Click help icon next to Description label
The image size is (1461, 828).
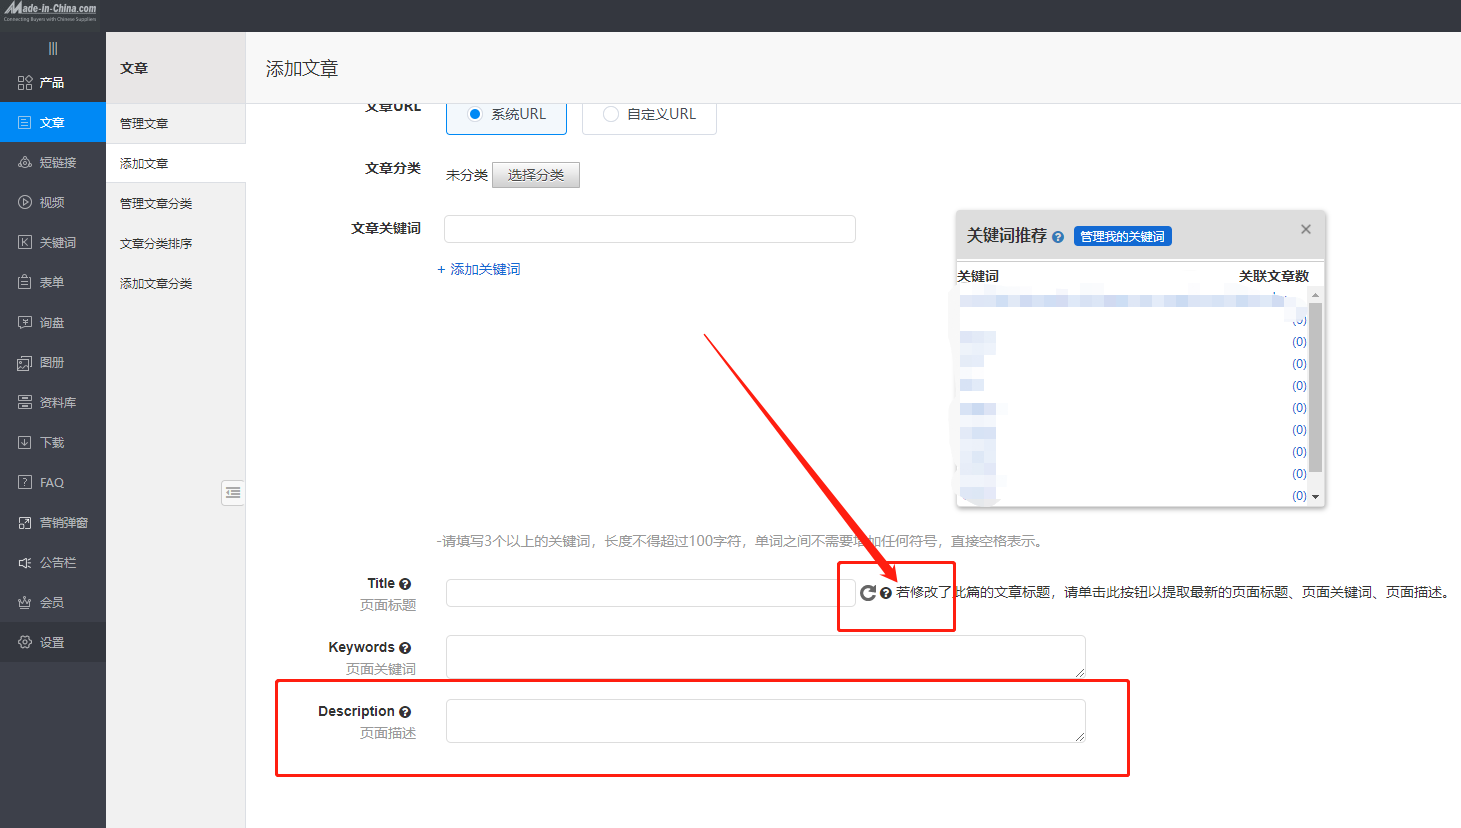(x=405, y=712)
